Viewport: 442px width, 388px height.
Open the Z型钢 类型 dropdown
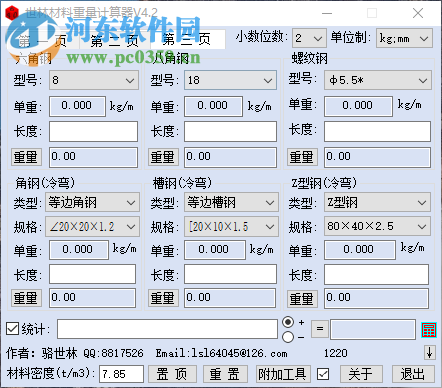coord(377,202)
